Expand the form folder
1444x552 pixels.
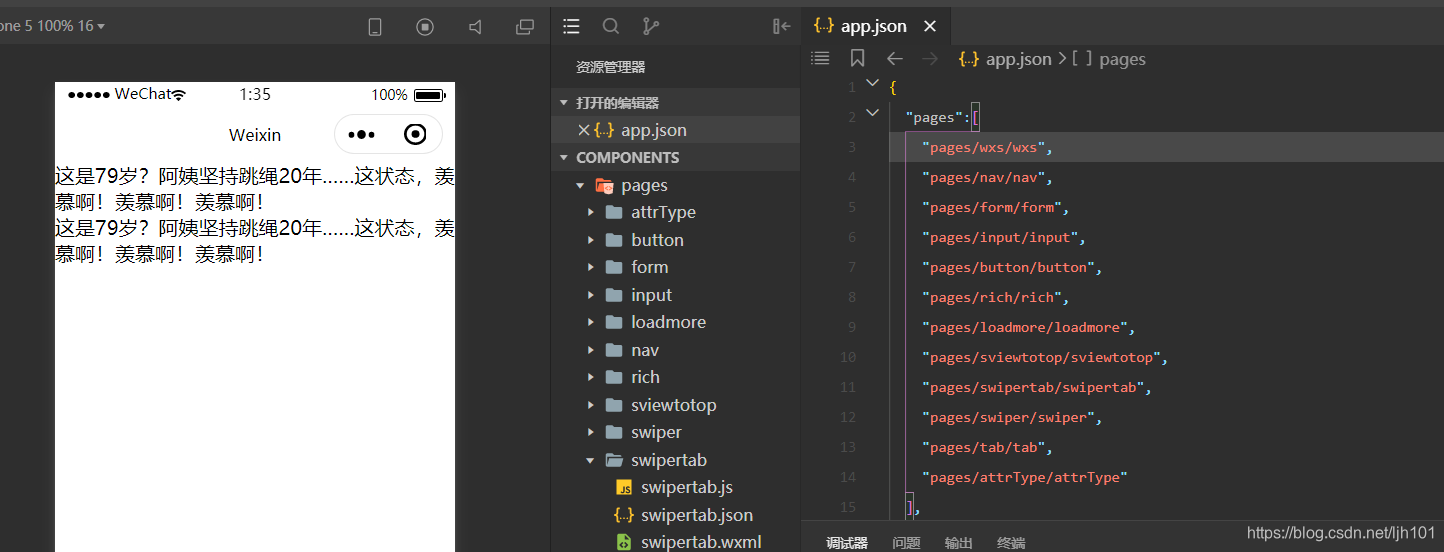(x=591, y=267)
